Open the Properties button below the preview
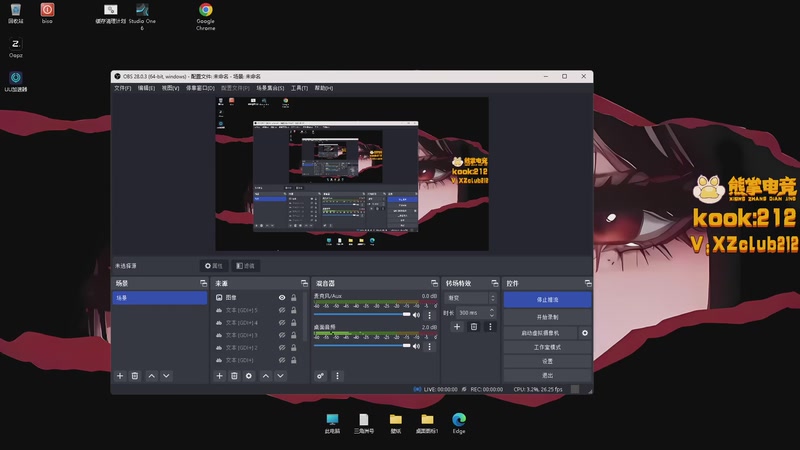This screenshot has width=800, height=450. point(214,266)
